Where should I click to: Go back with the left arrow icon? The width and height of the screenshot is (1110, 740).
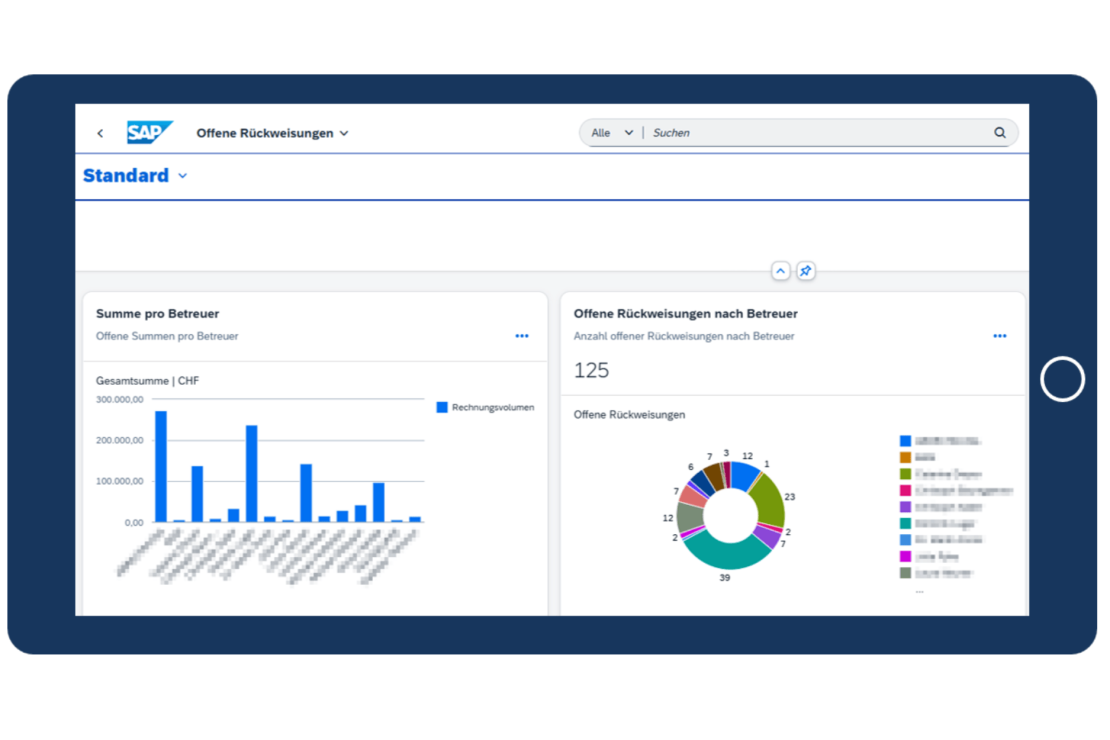click(101, 133)
